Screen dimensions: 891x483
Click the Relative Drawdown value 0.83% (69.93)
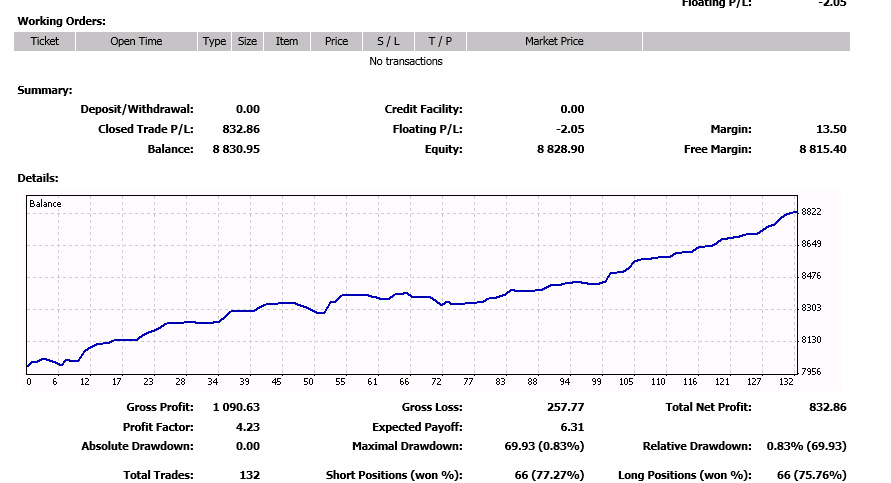tap(806, 446)
